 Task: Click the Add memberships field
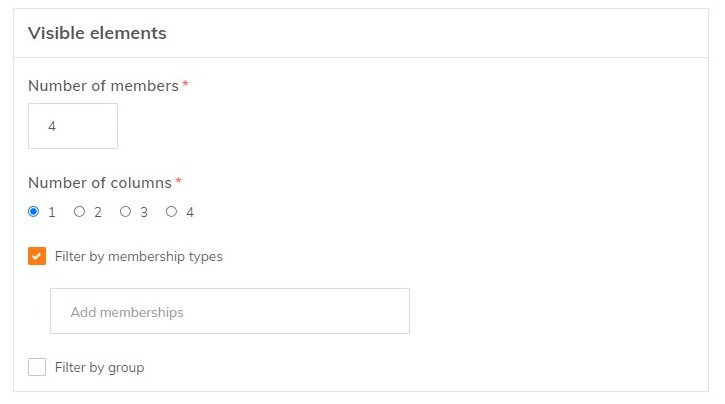point(229,312)
